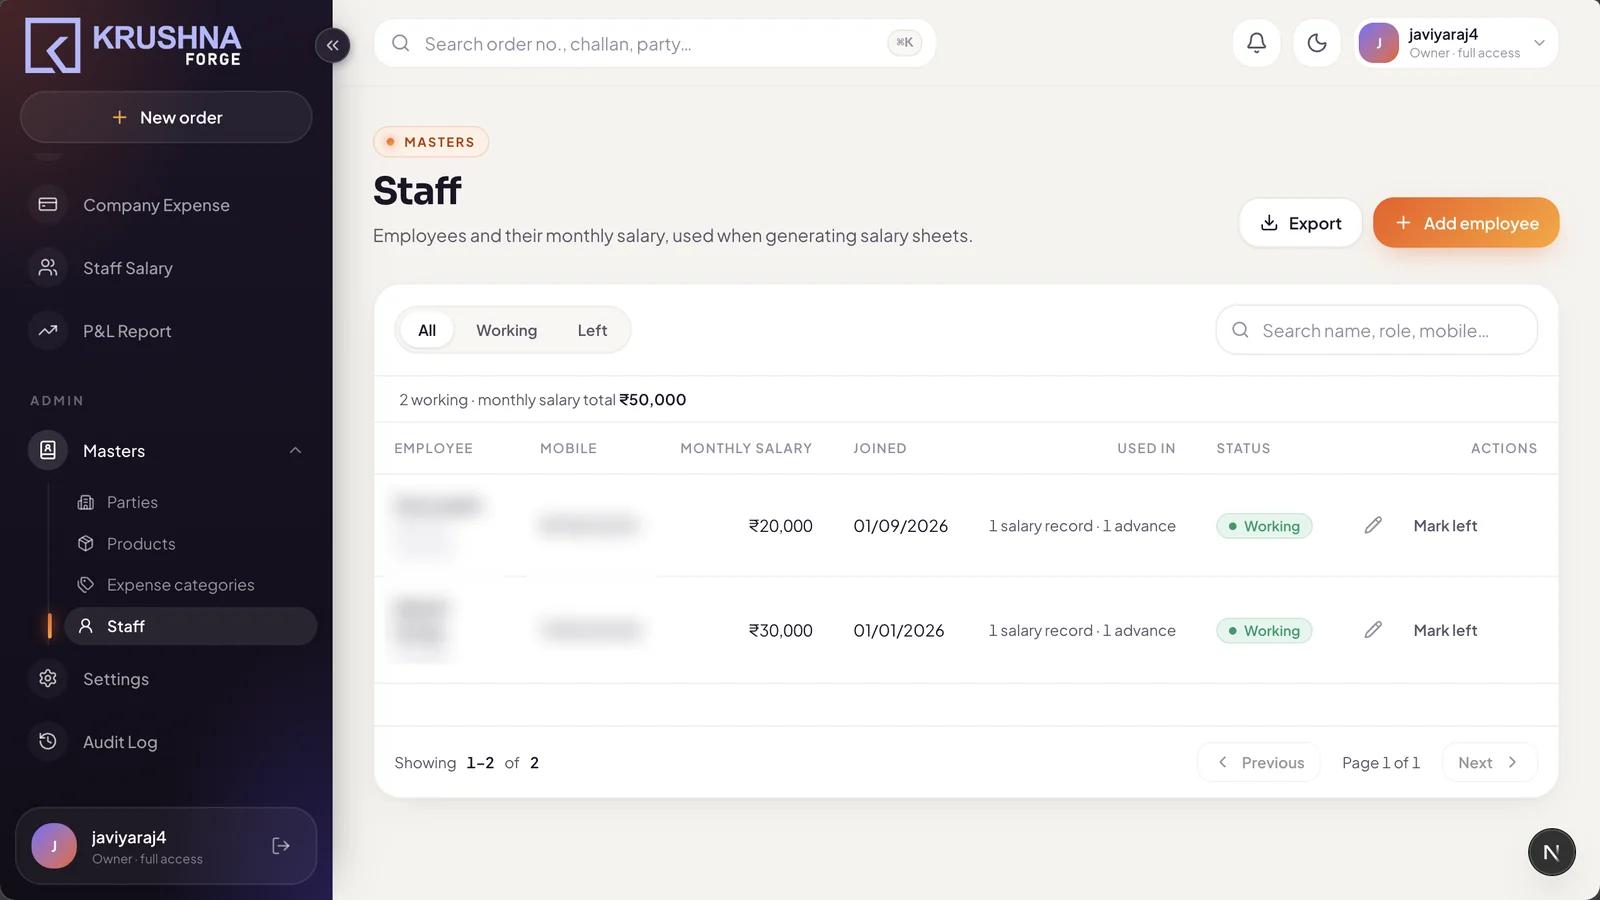
Task: Open the Next.js dev tools badge
Action: 1551,852
